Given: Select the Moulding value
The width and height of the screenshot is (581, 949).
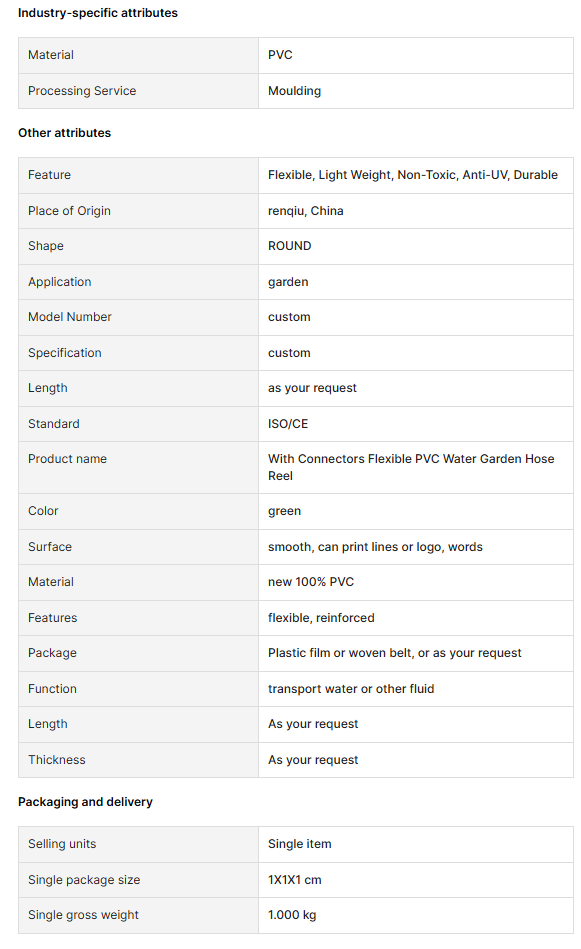Looking at the screenshot, I should click(294, 91).
